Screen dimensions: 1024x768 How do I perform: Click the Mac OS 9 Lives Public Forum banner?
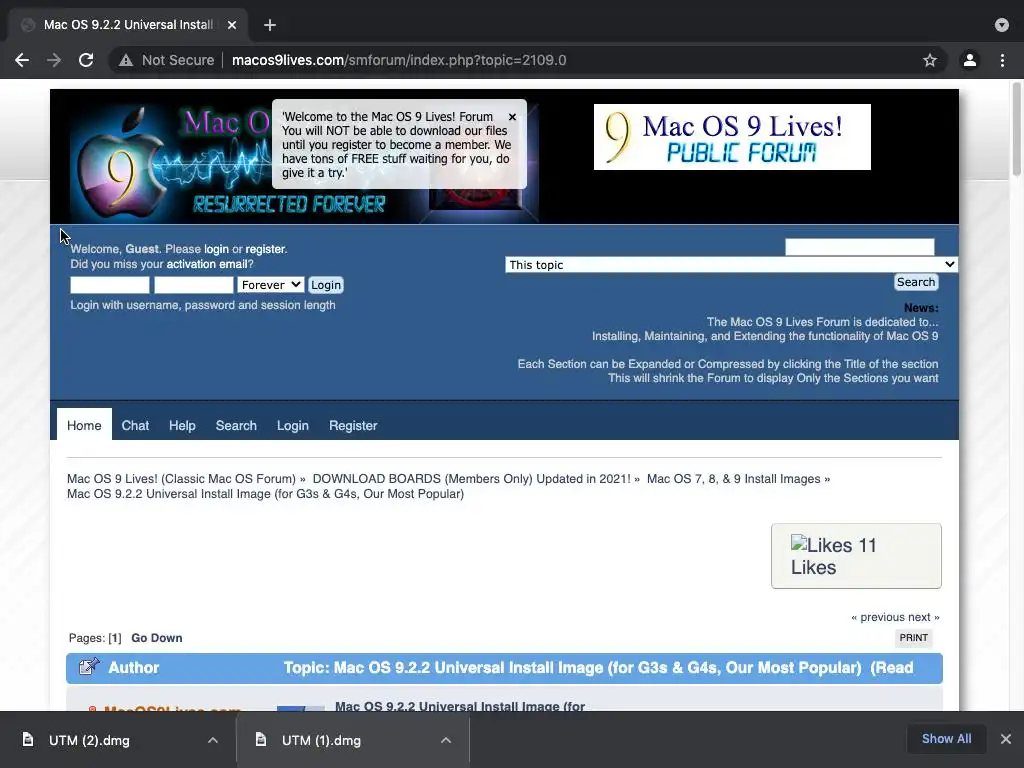[732, 137]
